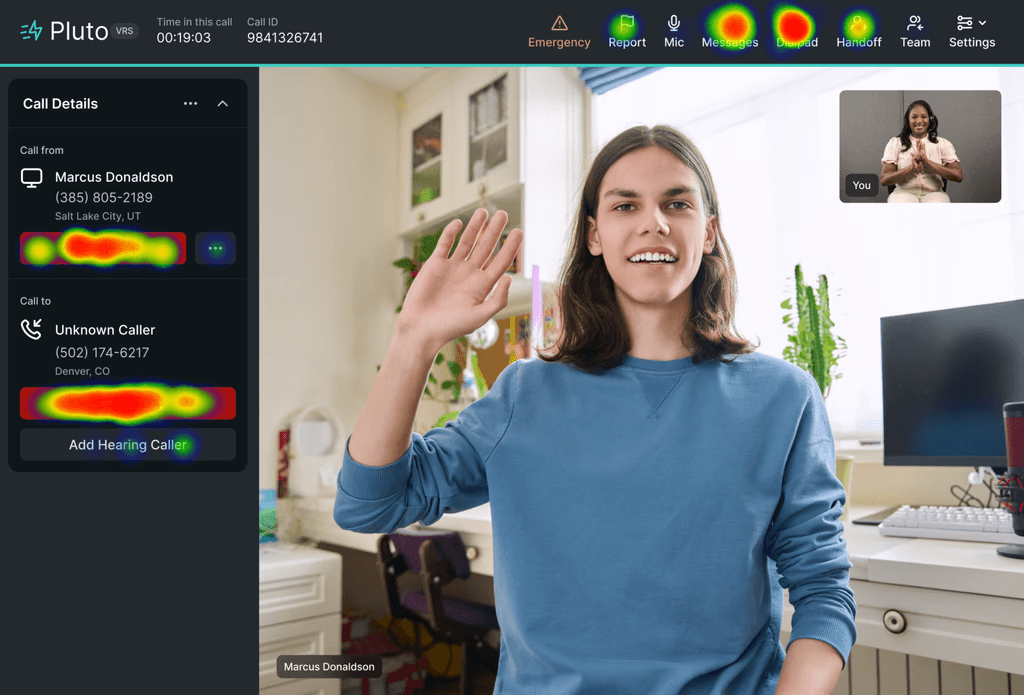
Task: Click the VRS badge
Action: point(124,31)
